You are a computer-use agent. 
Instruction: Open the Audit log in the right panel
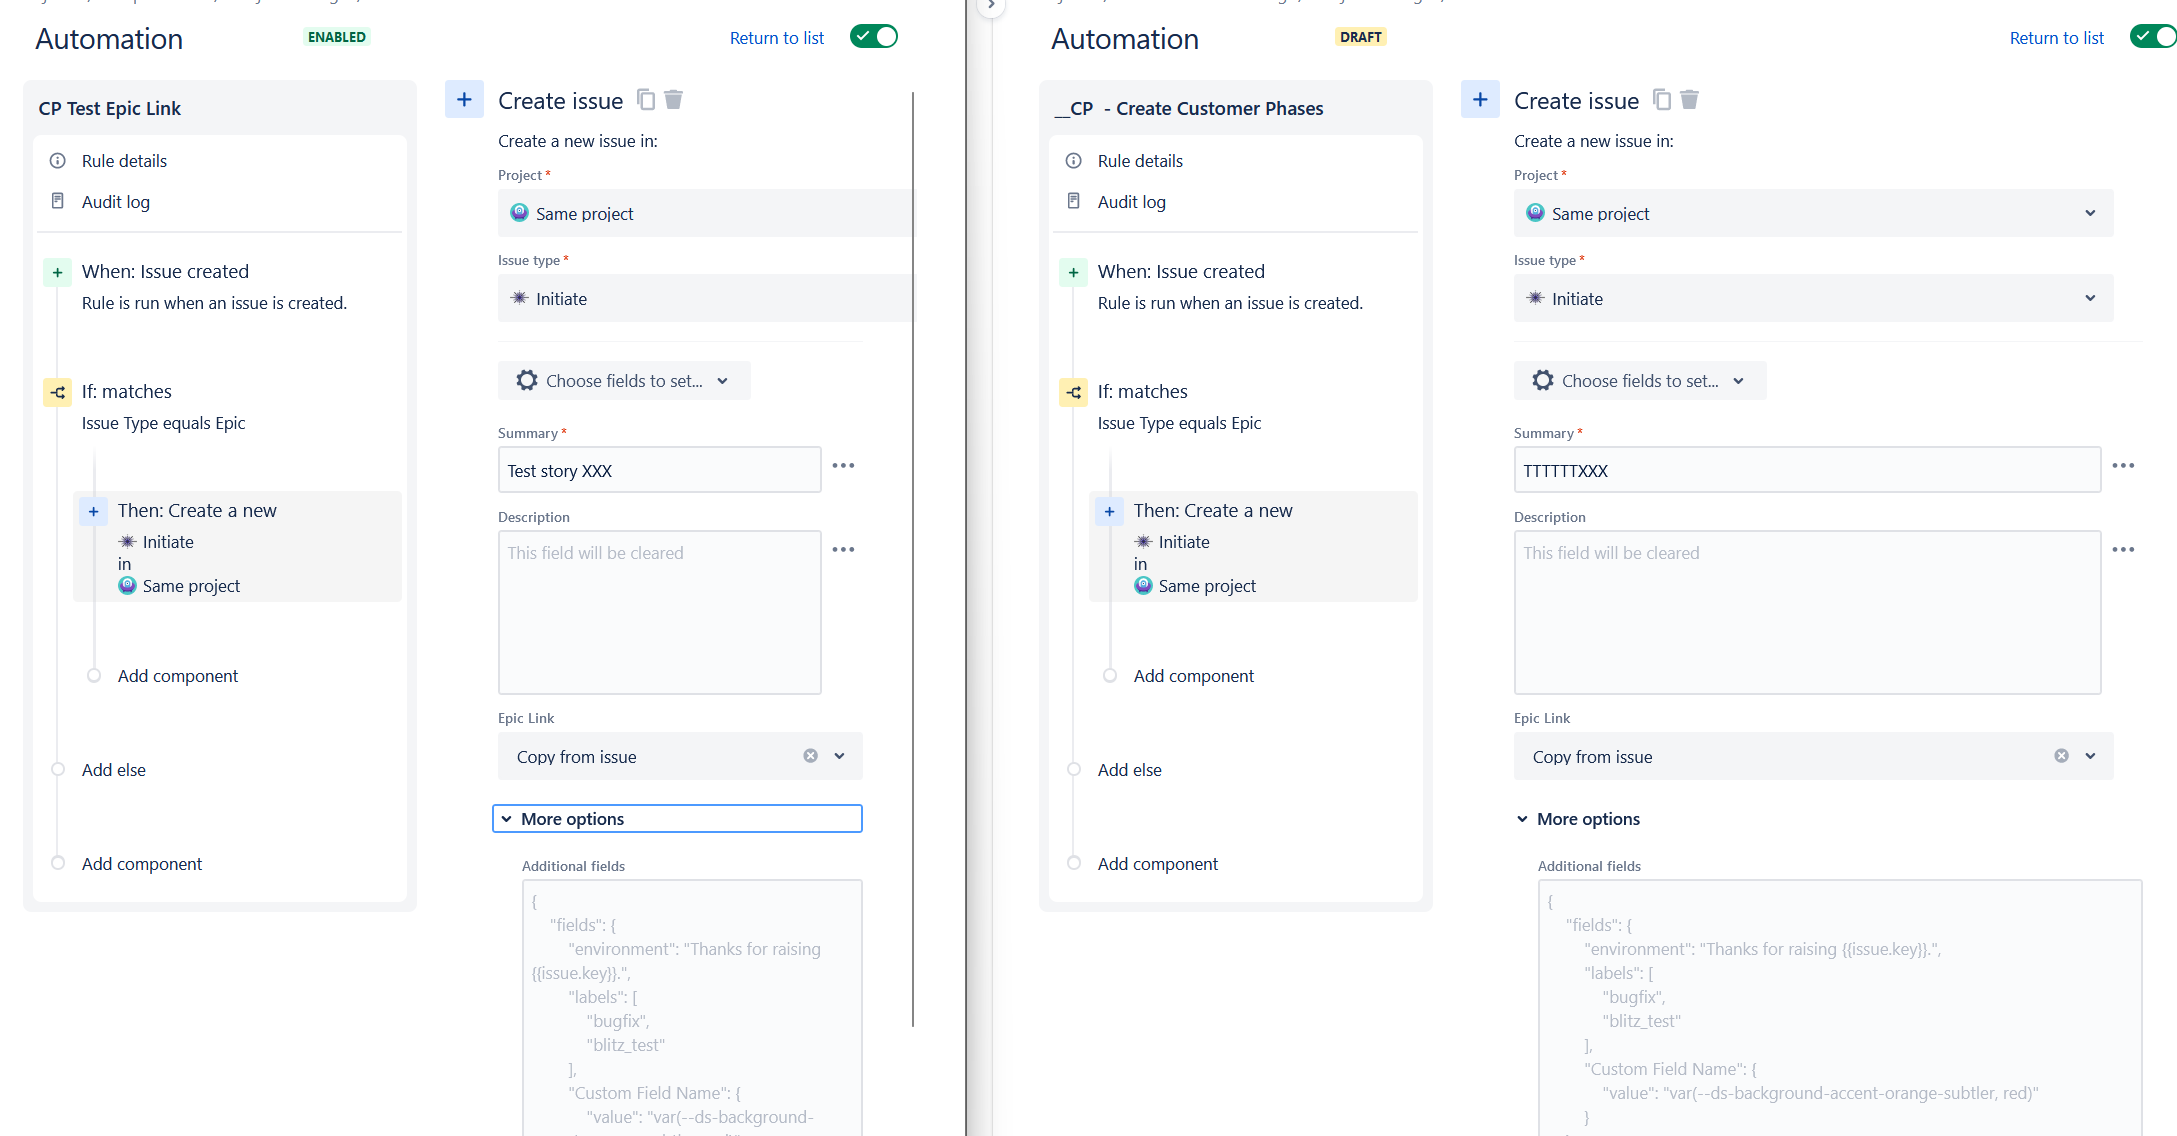tap(1131, 201)
